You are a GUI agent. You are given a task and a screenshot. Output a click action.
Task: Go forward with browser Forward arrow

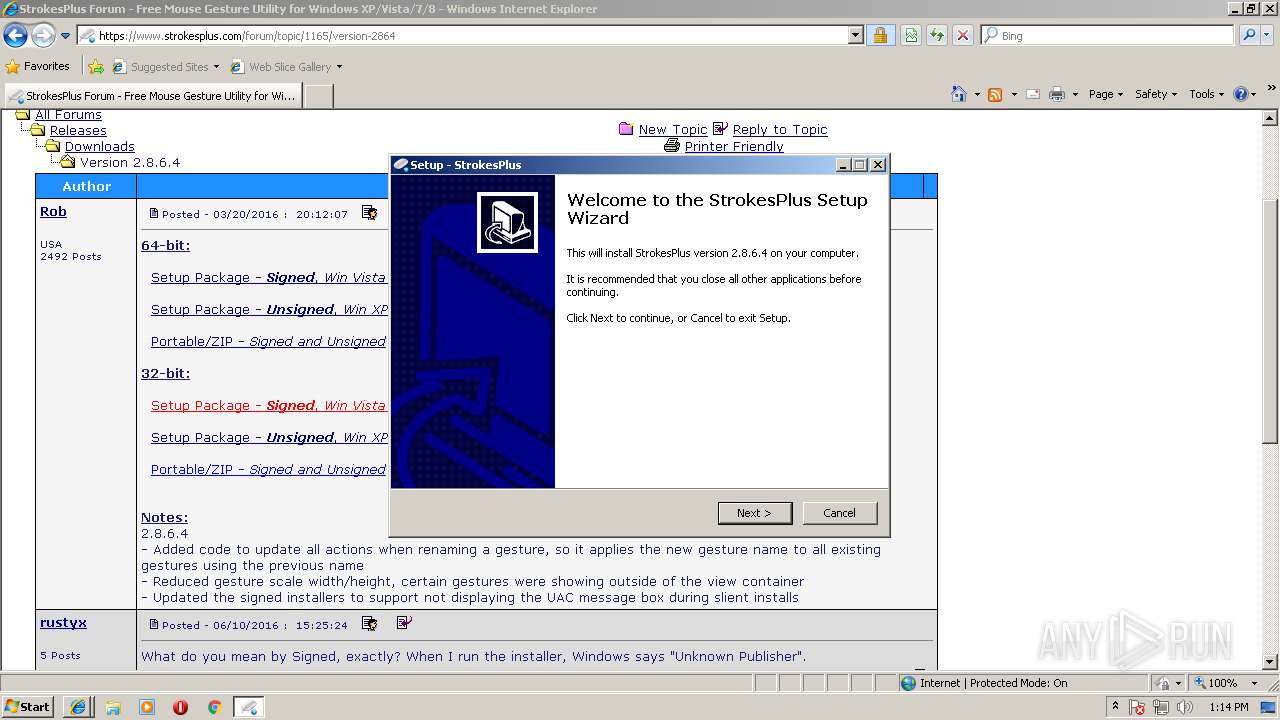tap(43, 36)
